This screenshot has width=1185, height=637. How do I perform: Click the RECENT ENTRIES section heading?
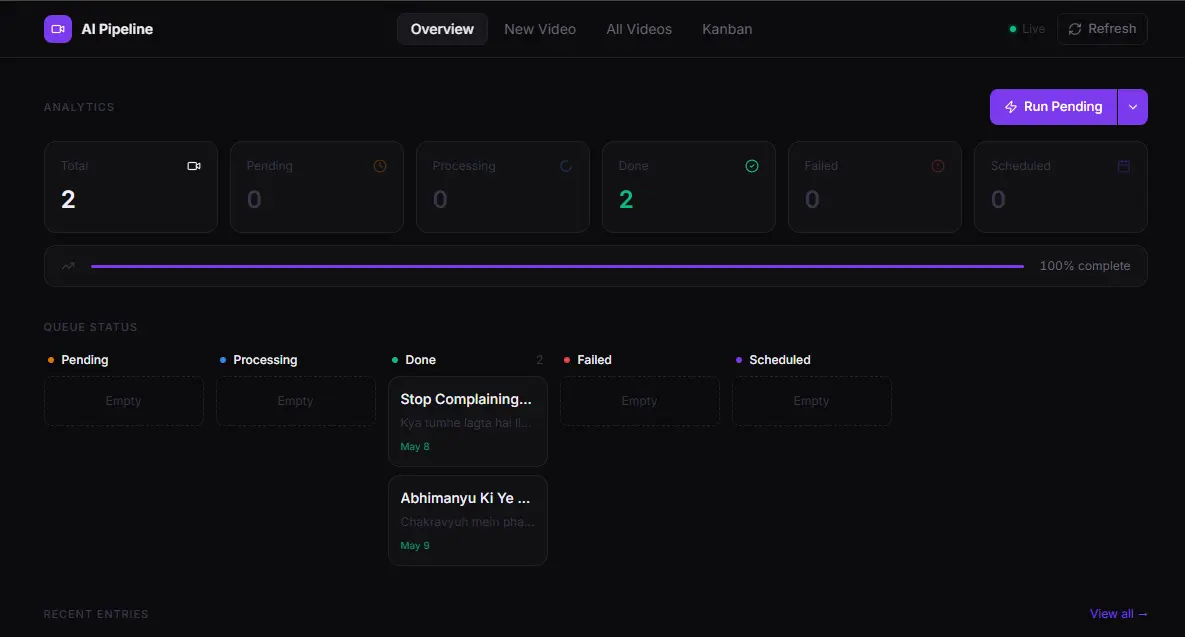click(x=95, y=614)
